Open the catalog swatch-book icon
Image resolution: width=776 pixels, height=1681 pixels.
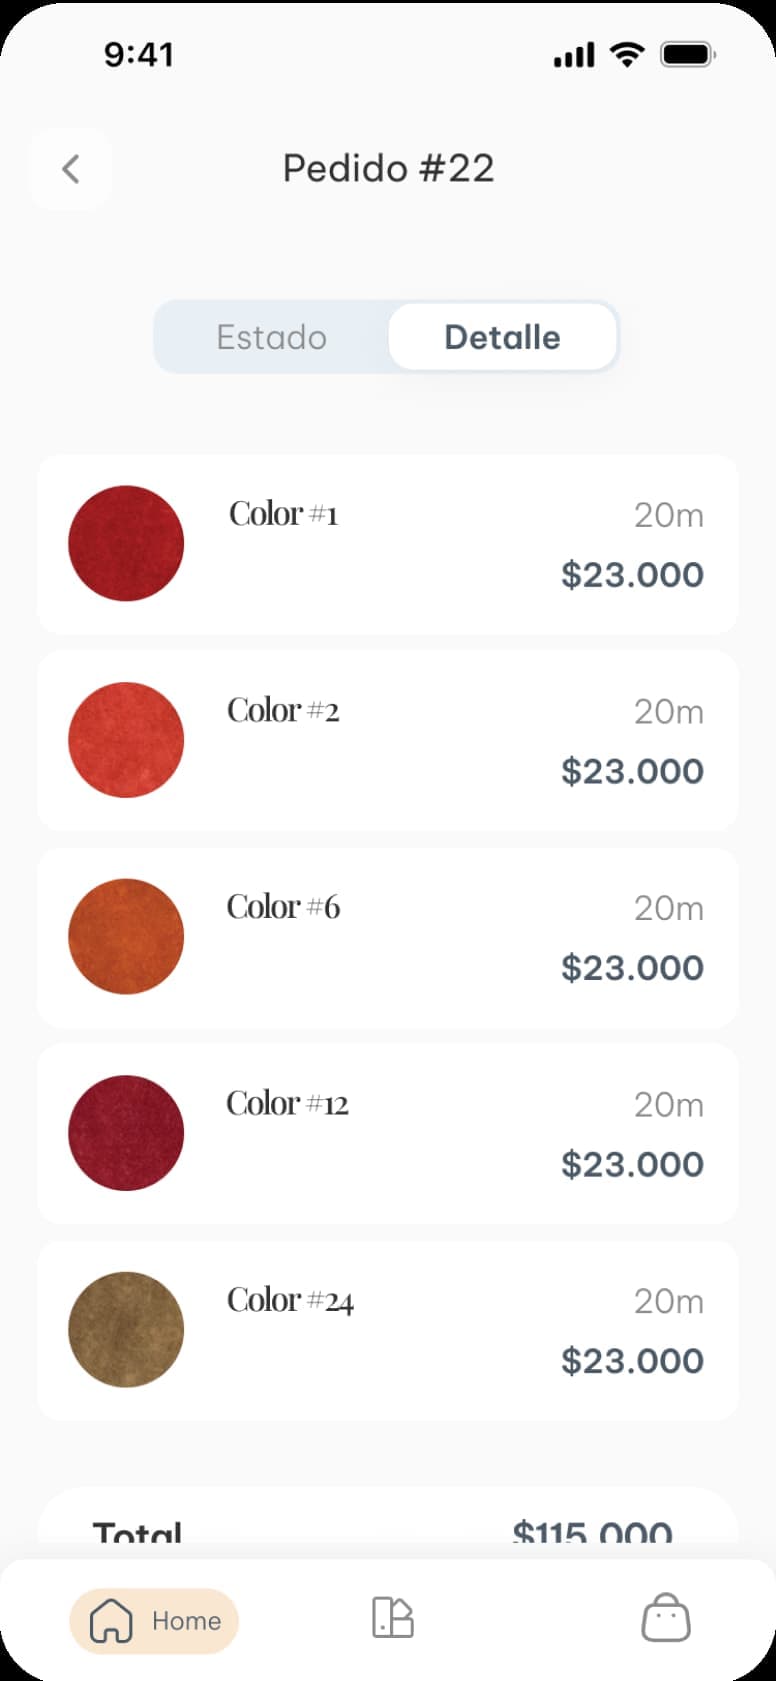point(392,1617)
